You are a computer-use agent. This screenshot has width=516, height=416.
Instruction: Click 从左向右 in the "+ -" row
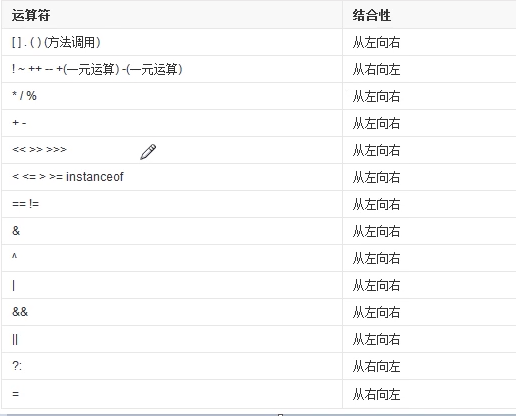point(376,124)
